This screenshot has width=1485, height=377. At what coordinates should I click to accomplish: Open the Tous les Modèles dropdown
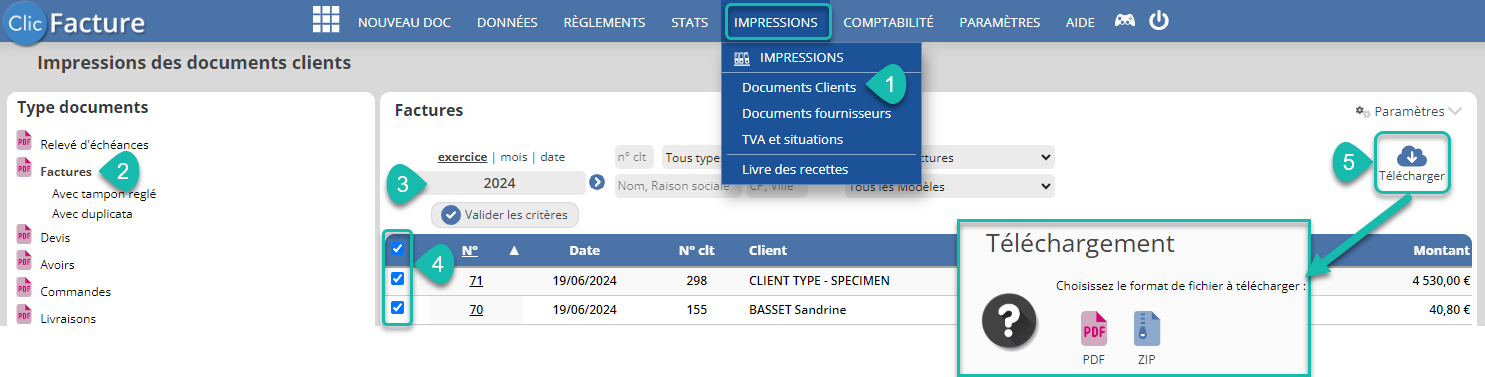(x=949, y=186)
